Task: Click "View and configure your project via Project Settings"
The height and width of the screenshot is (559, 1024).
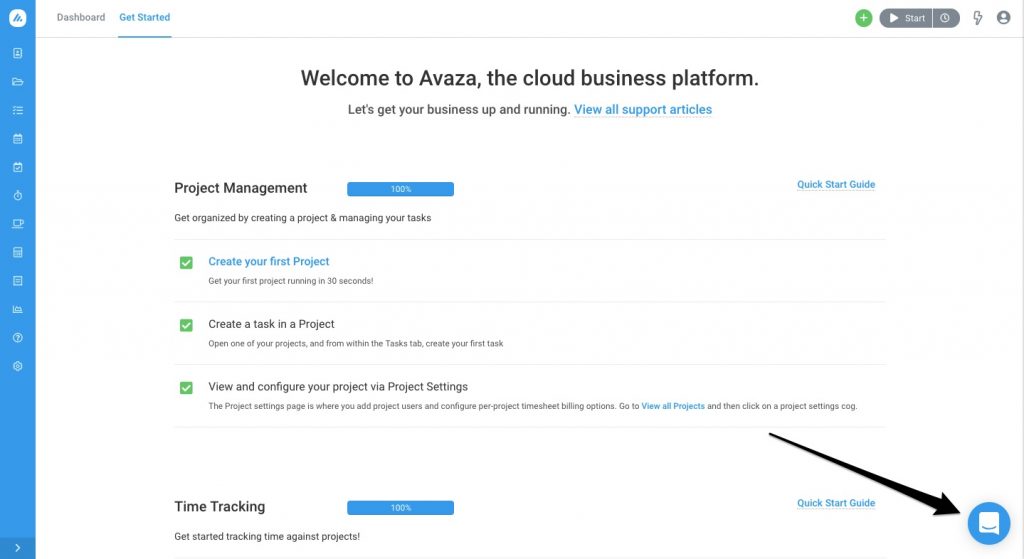Action: 338,387
